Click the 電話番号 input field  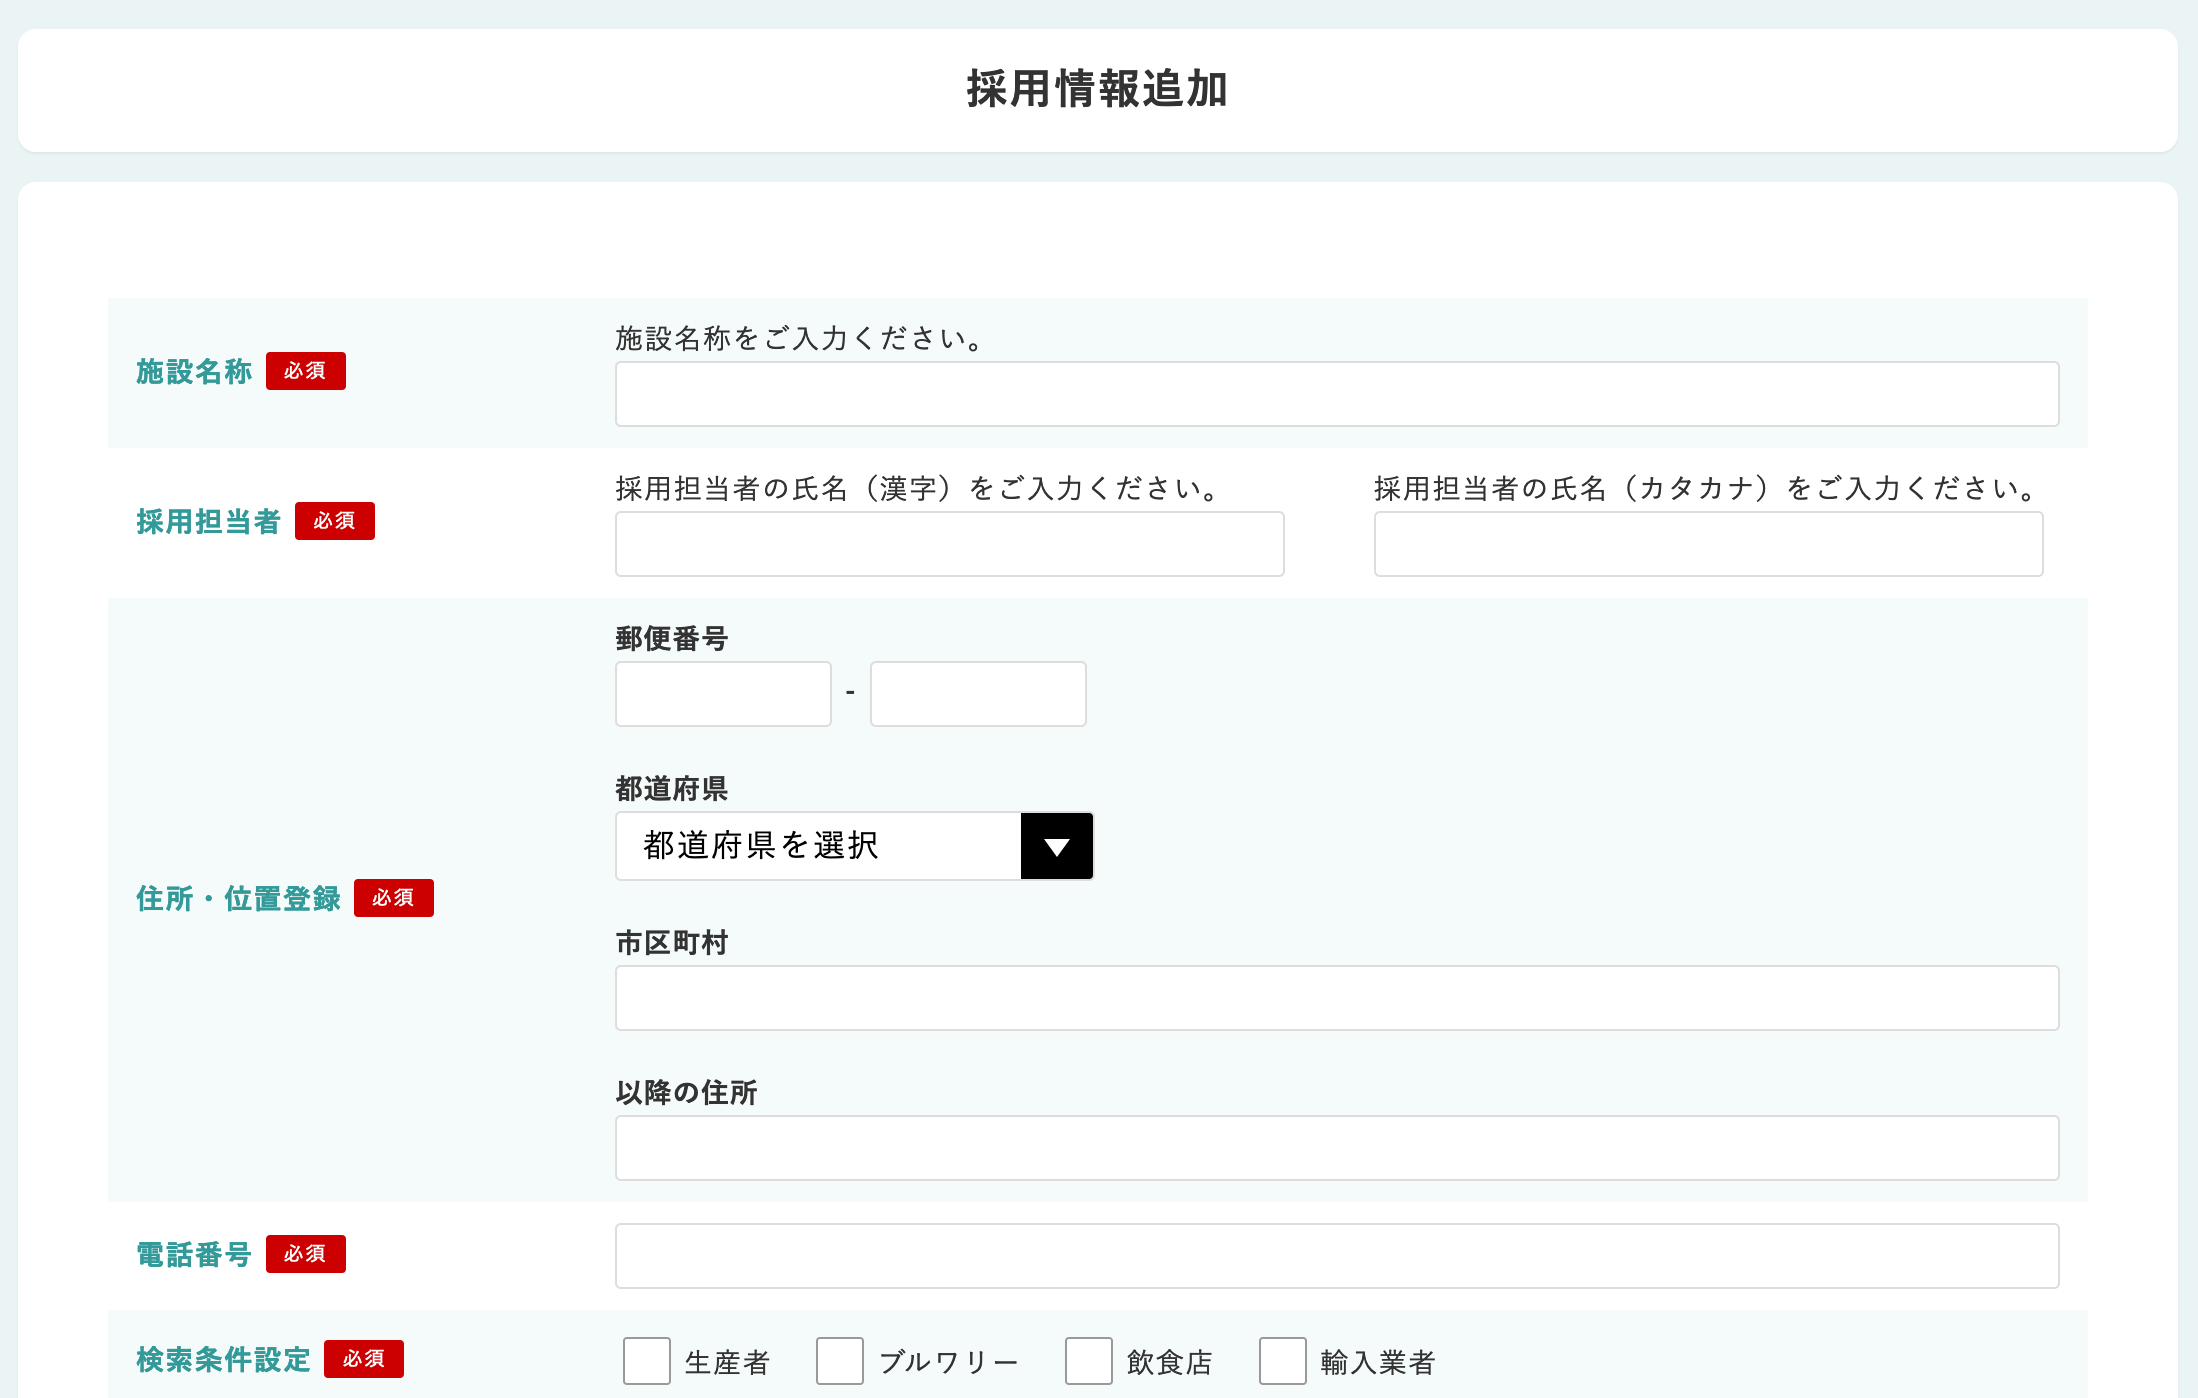[1336, 1256]
